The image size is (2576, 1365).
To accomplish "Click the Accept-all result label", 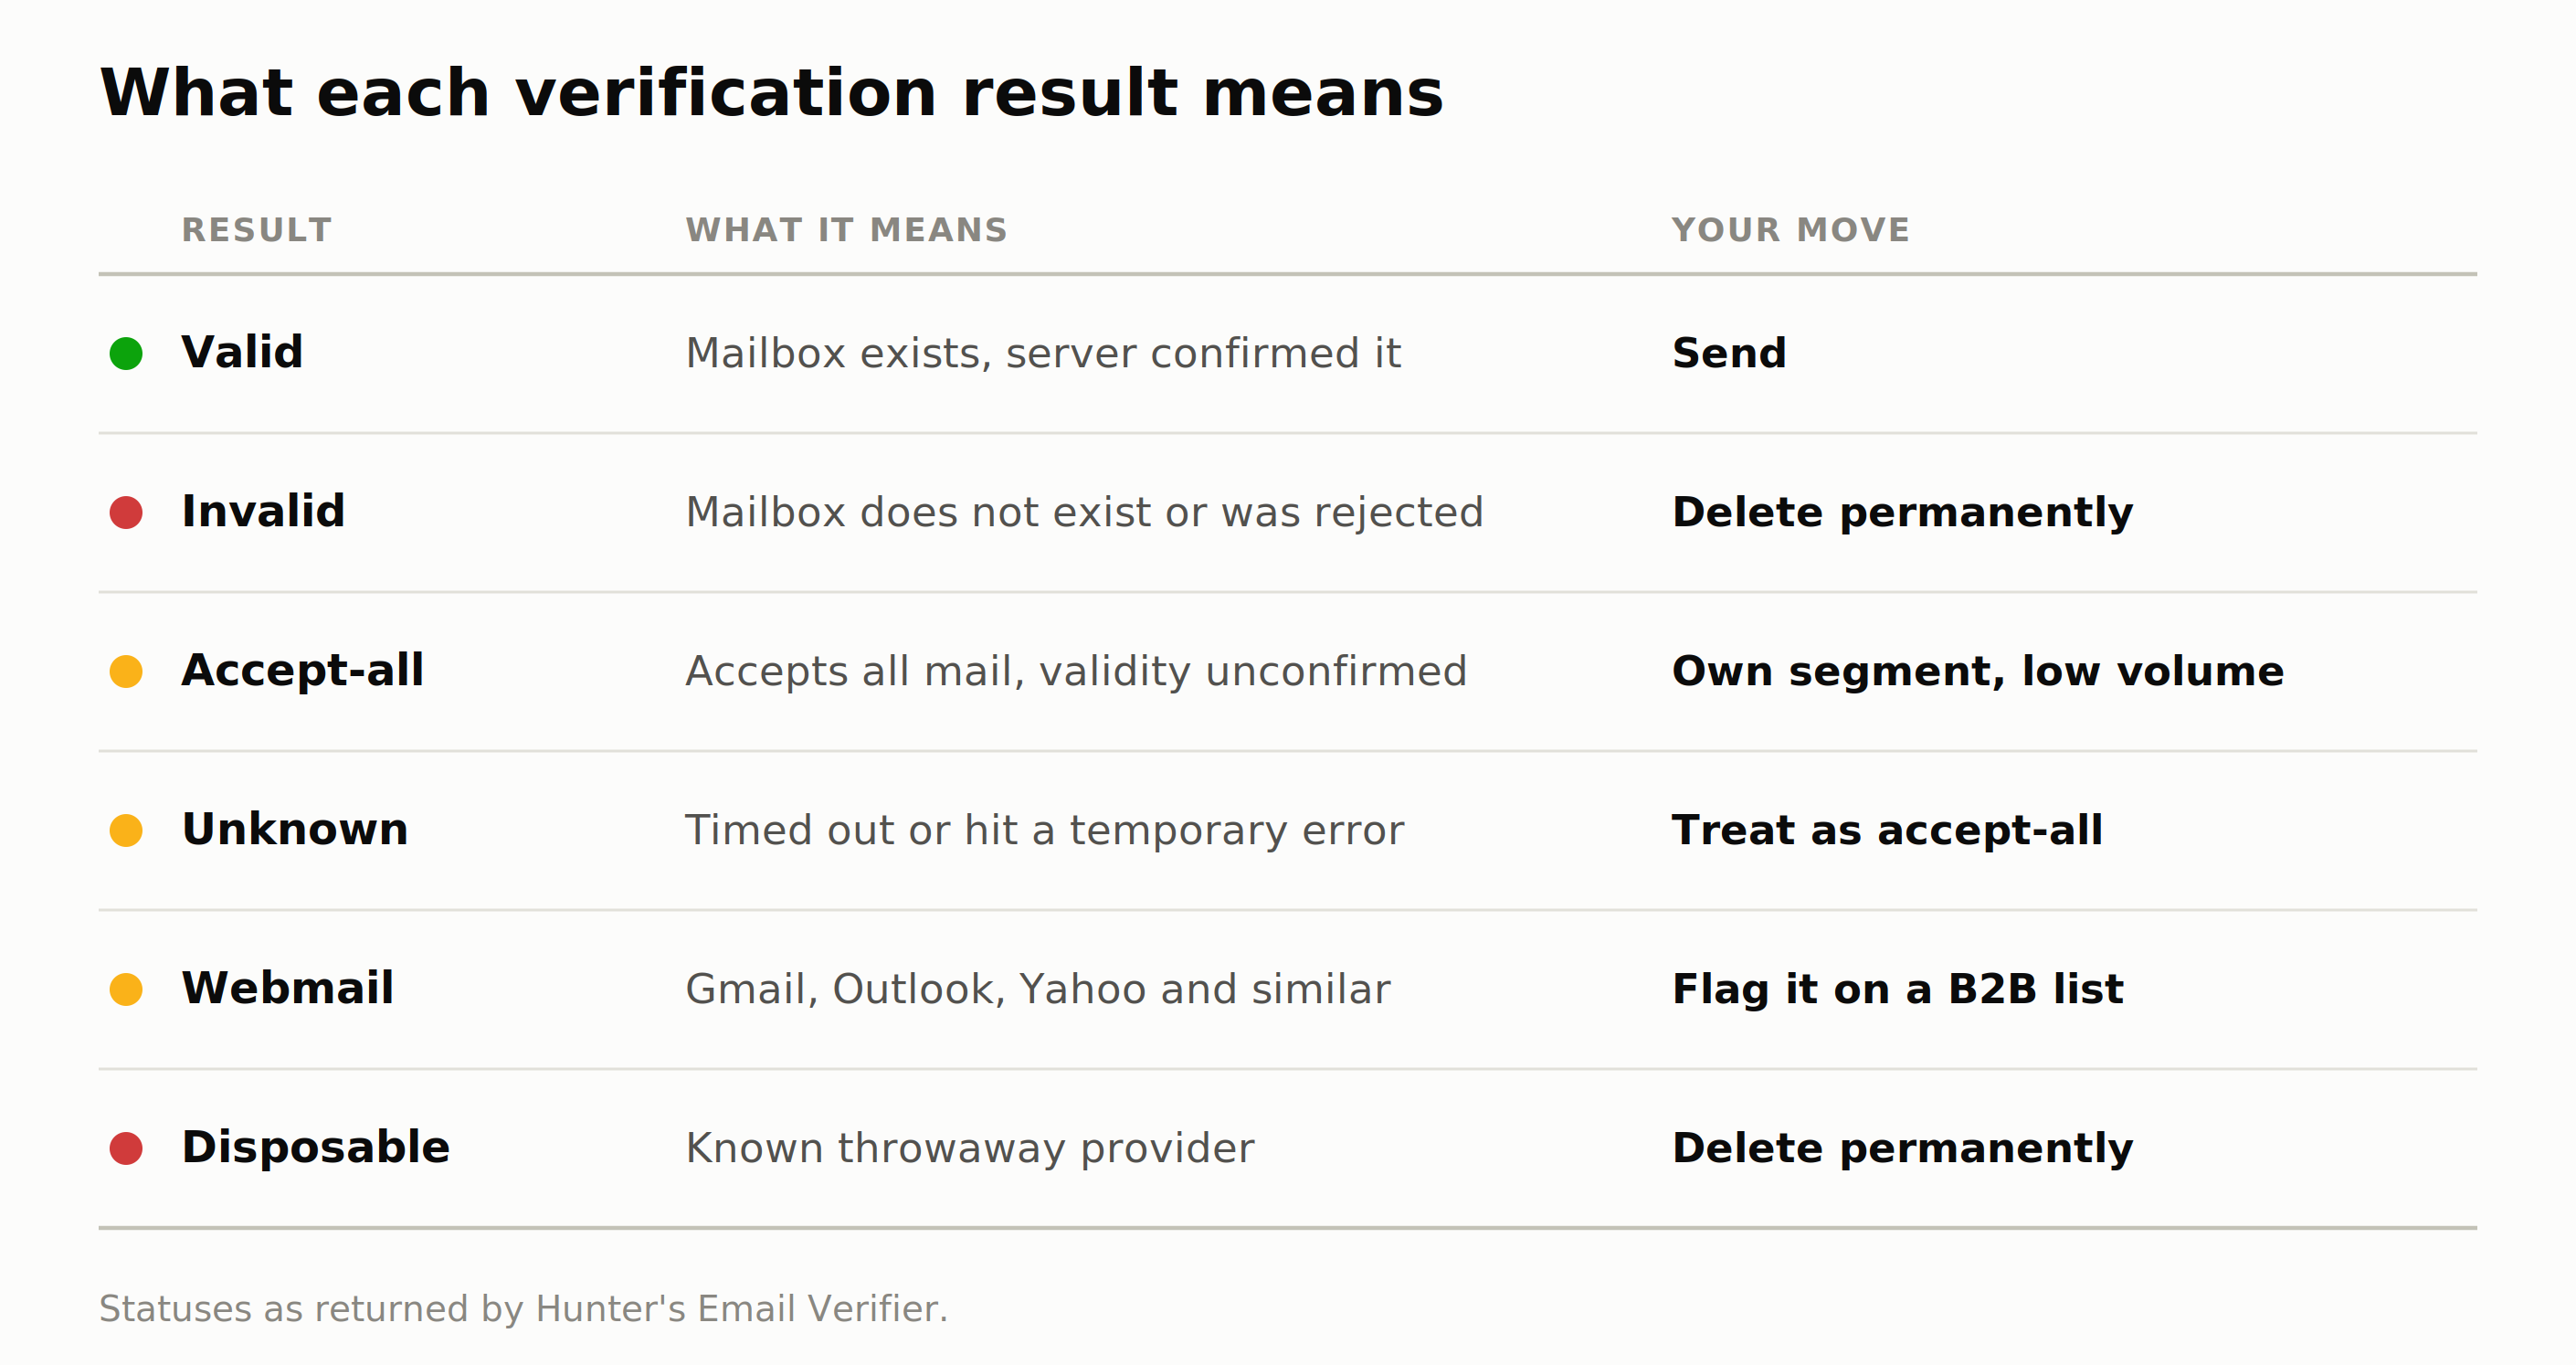I will (x=303, y=670).
